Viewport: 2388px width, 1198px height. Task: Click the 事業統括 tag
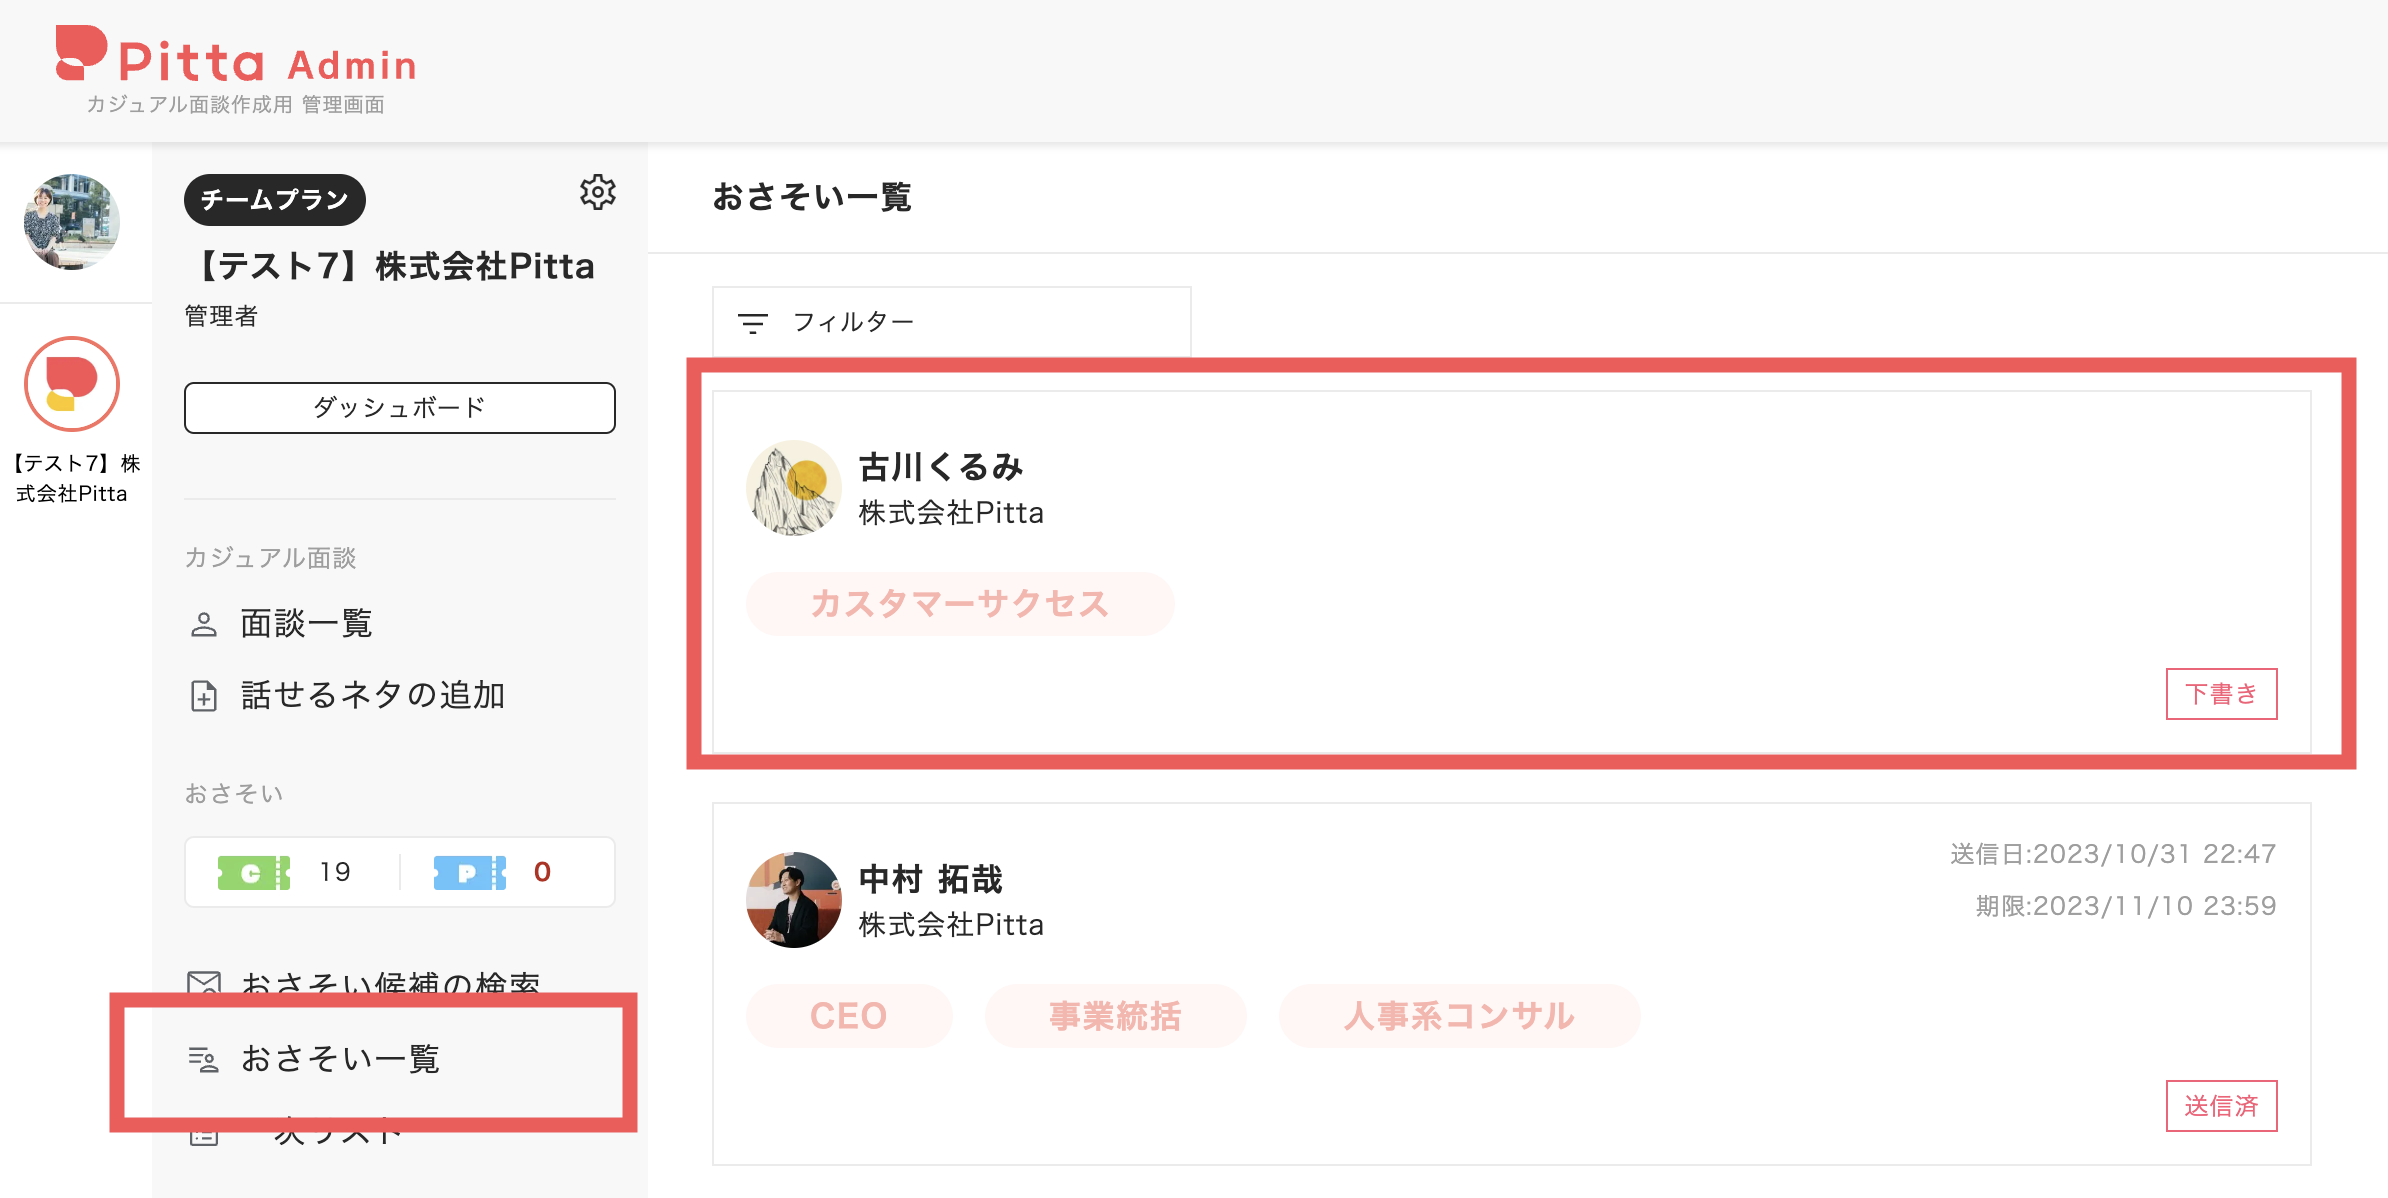click(1116, 1016)
